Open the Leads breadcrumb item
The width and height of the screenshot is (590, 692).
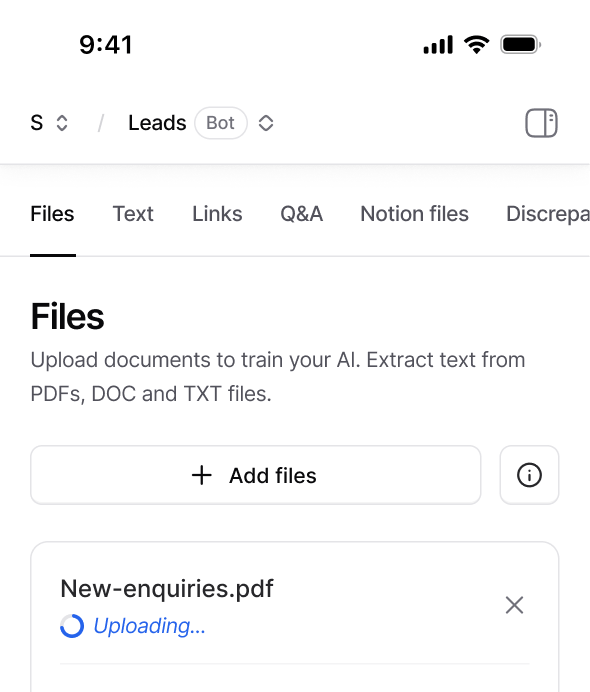[x=157, y=123]
